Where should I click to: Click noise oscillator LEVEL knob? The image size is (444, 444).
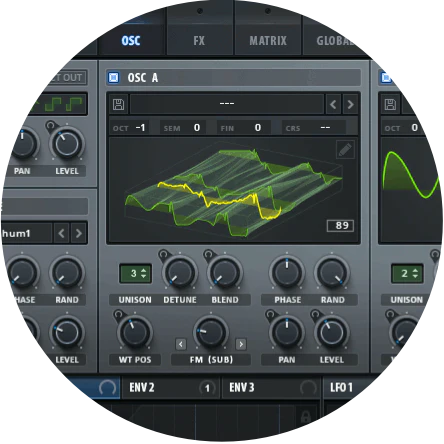pyautogui.click(x=67, y=332)
